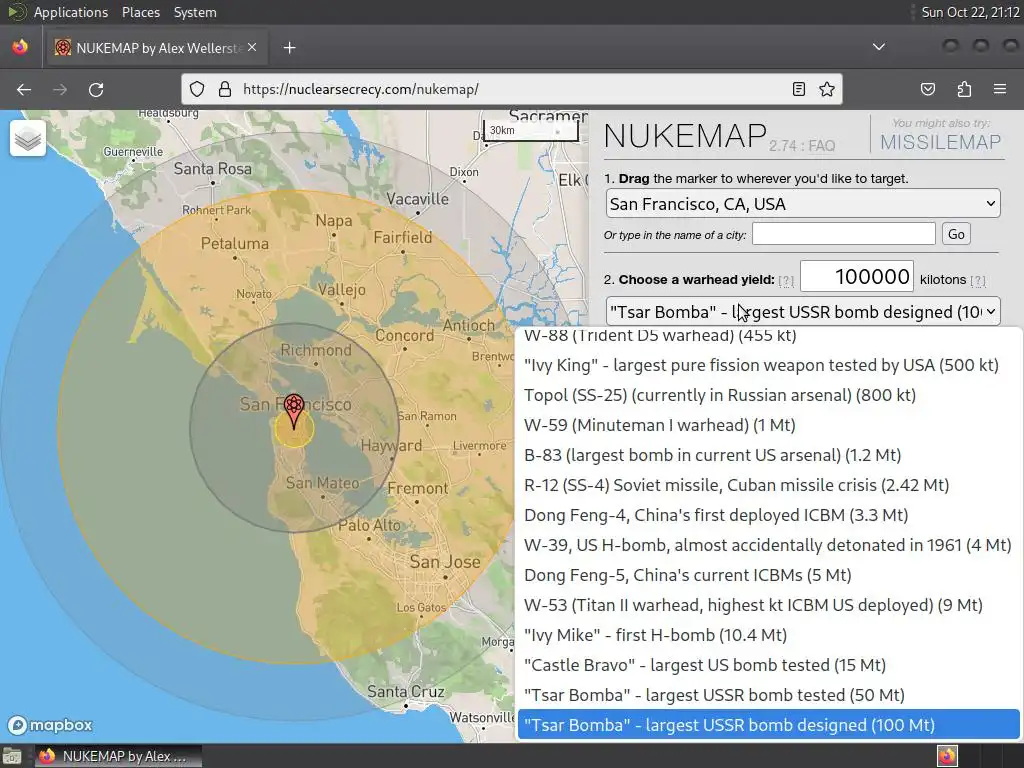Open the Places menu

[140, 12]
